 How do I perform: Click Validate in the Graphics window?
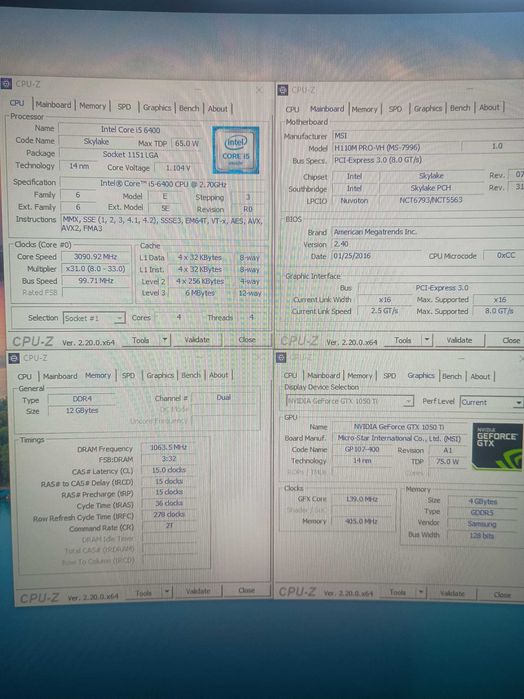pyautogui.click(x=452, y=594)
